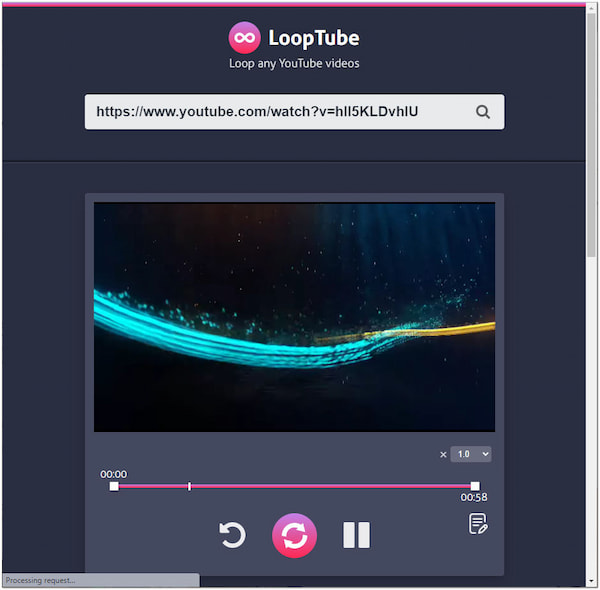Click the "Processing request..." status text
This screenshot has width=600, height=590.
(x=40, y=580)
